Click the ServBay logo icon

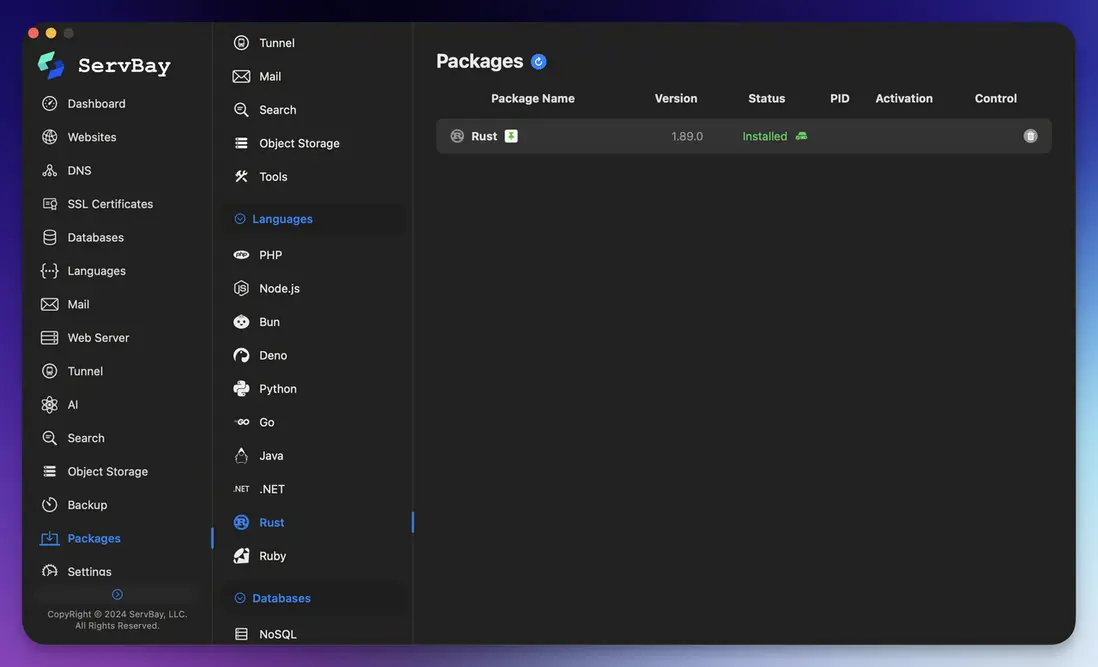point(51,65)
